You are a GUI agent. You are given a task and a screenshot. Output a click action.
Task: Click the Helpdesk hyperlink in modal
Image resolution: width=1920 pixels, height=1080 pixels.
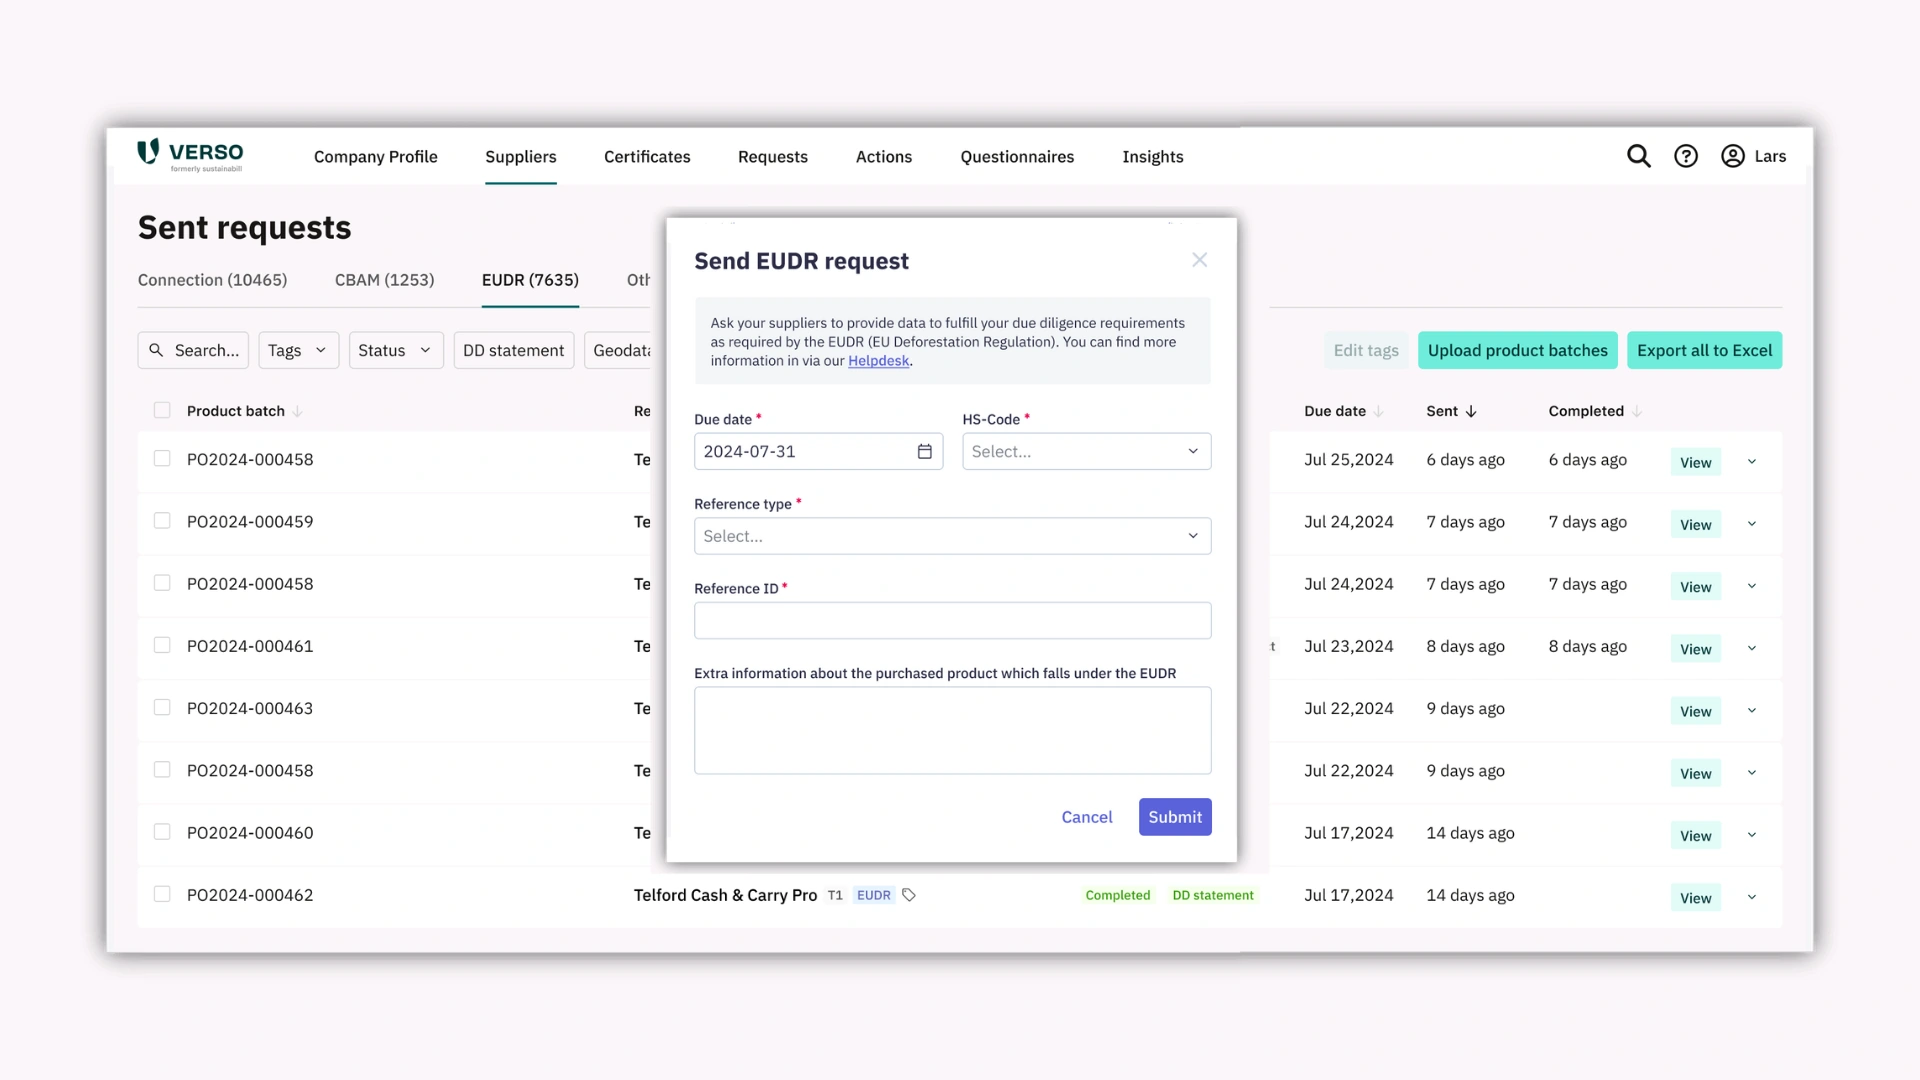(x=877, y=360)
